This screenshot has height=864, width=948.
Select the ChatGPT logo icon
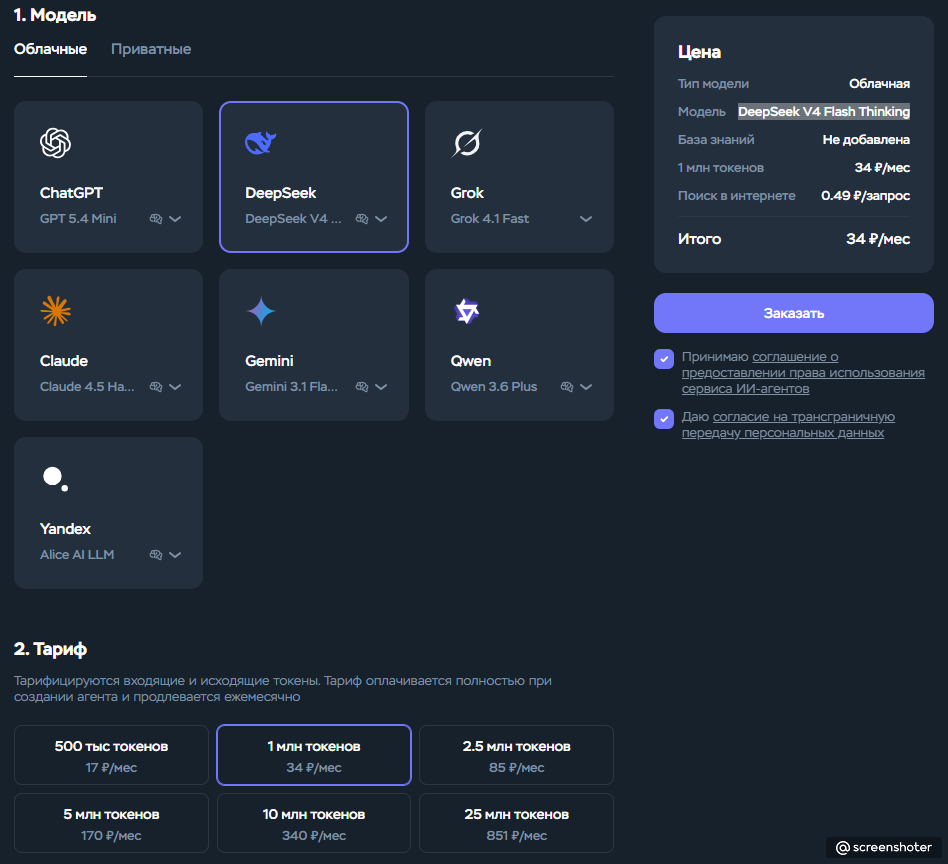pos(56,143)
